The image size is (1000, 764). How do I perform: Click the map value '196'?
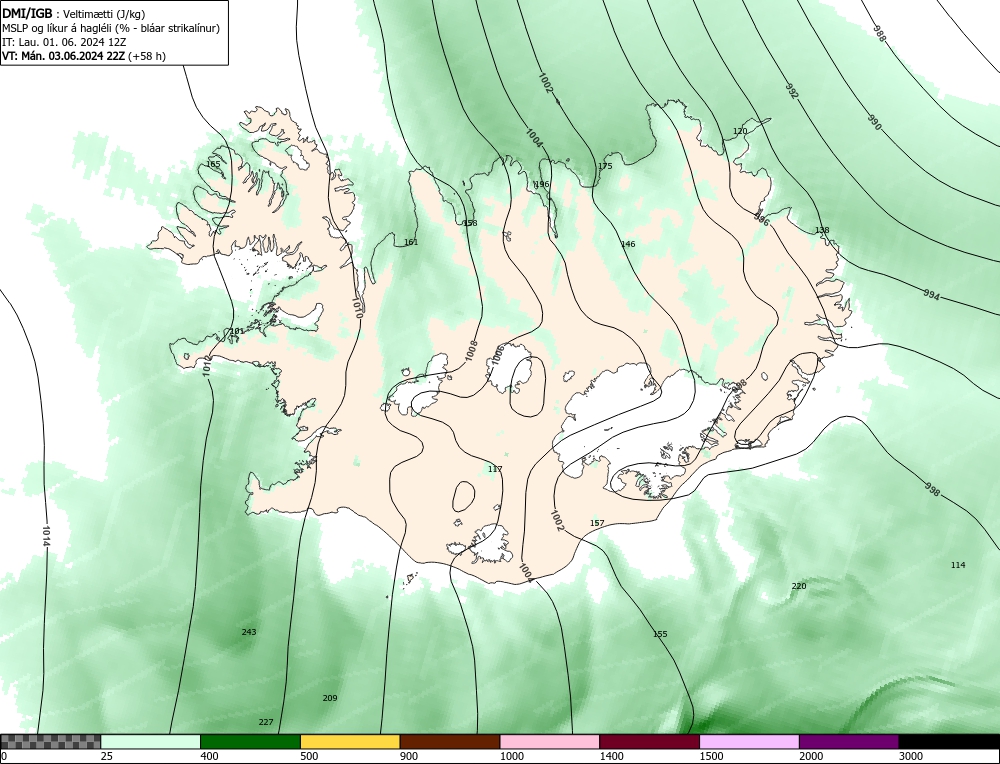point(541,184)
